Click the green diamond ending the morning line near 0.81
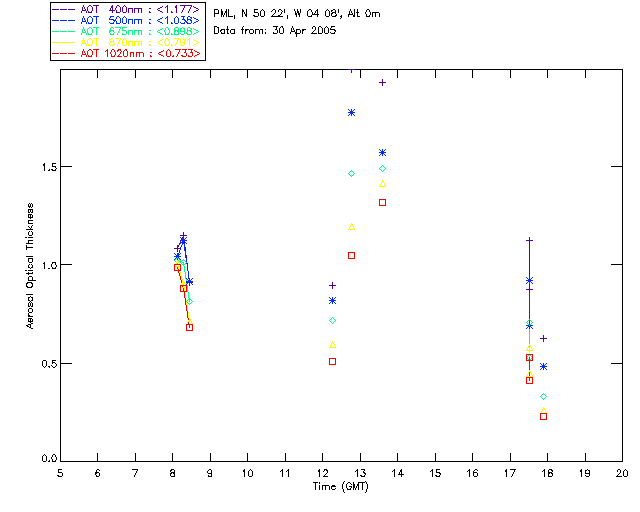 (189, 302)
